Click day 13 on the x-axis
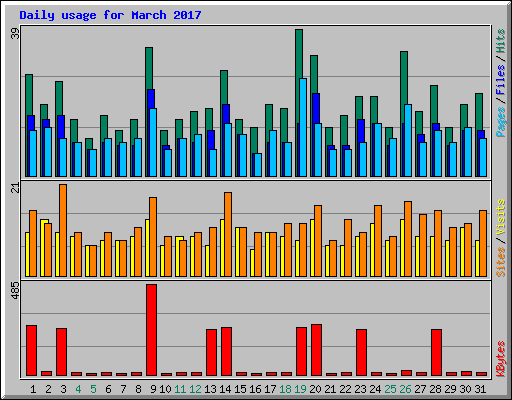 click(210, 389)
